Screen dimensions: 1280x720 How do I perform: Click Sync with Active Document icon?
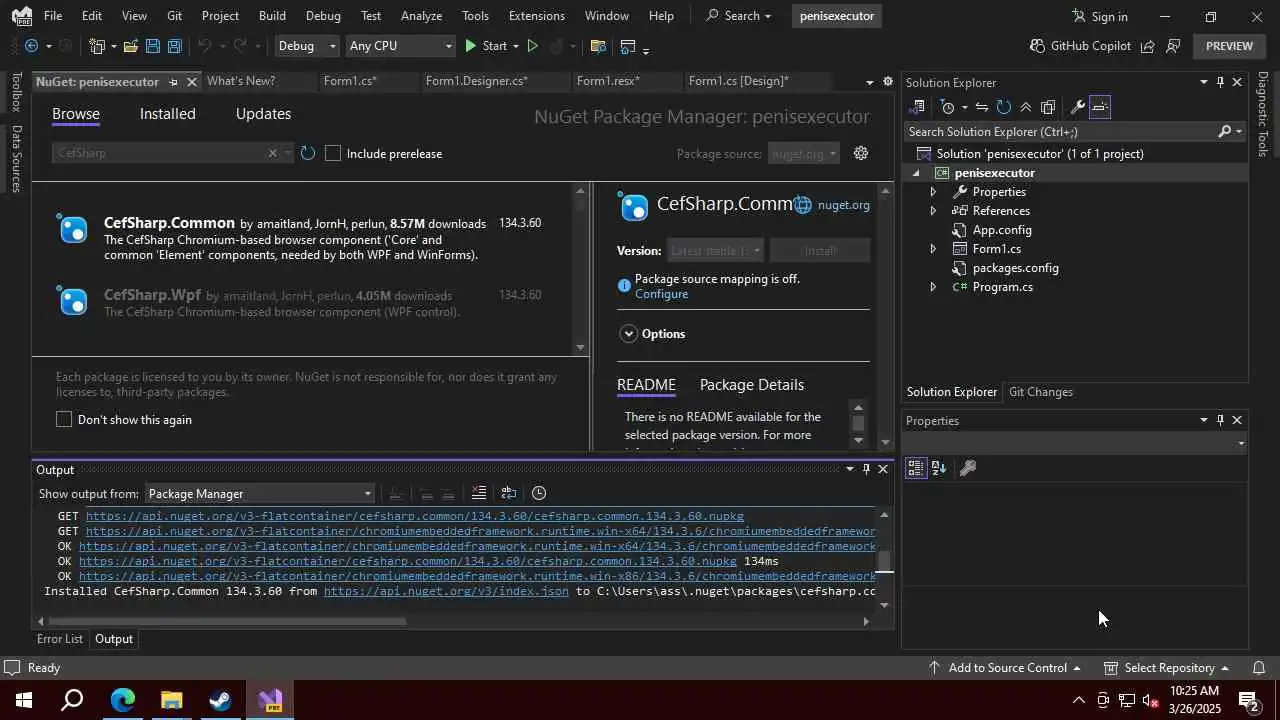click(981, 107)
